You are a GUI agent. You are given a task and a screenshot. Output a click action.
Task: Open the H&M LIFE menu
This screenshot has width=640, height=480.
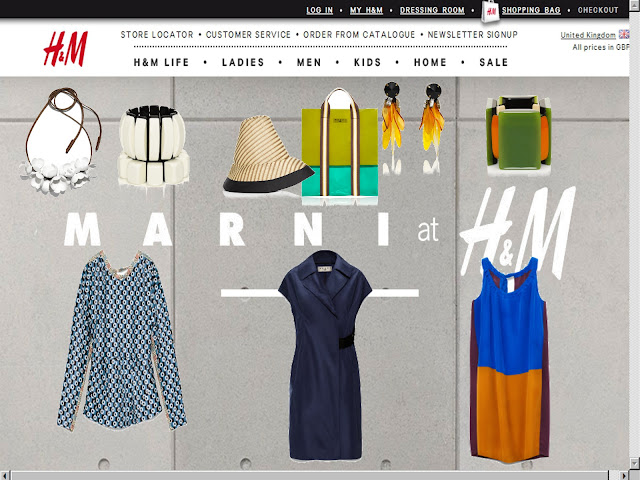(x=162, y=62)
